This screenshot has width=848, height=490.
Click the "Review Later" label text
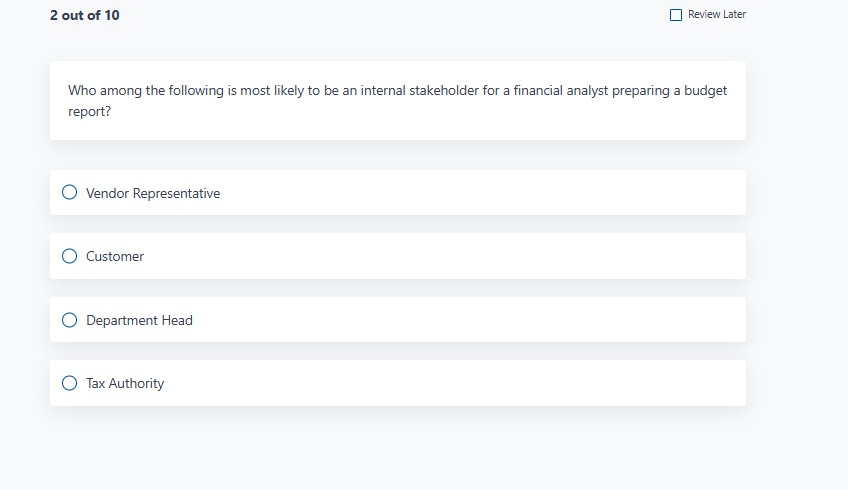[716, 15]
